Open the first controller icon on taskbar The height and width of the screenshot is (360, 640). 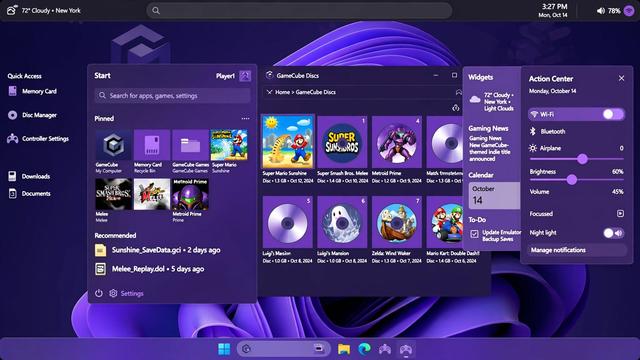(x=384, y=349)
